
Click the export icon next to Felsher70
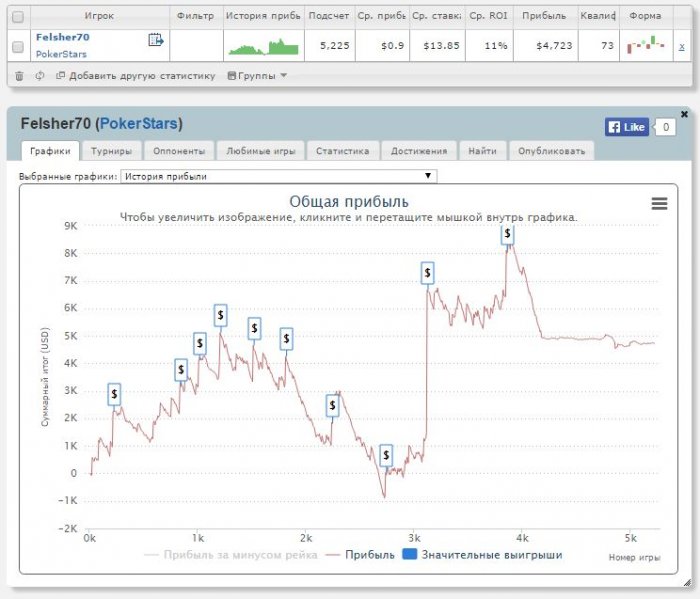156,40
